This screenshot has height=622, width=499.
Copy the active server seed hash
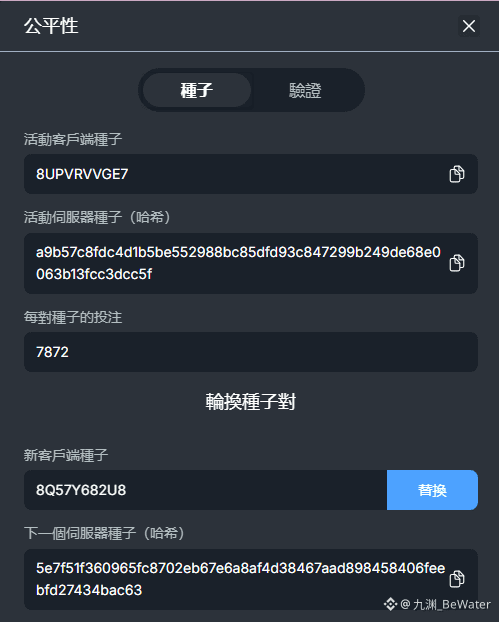tap(457, 263)
